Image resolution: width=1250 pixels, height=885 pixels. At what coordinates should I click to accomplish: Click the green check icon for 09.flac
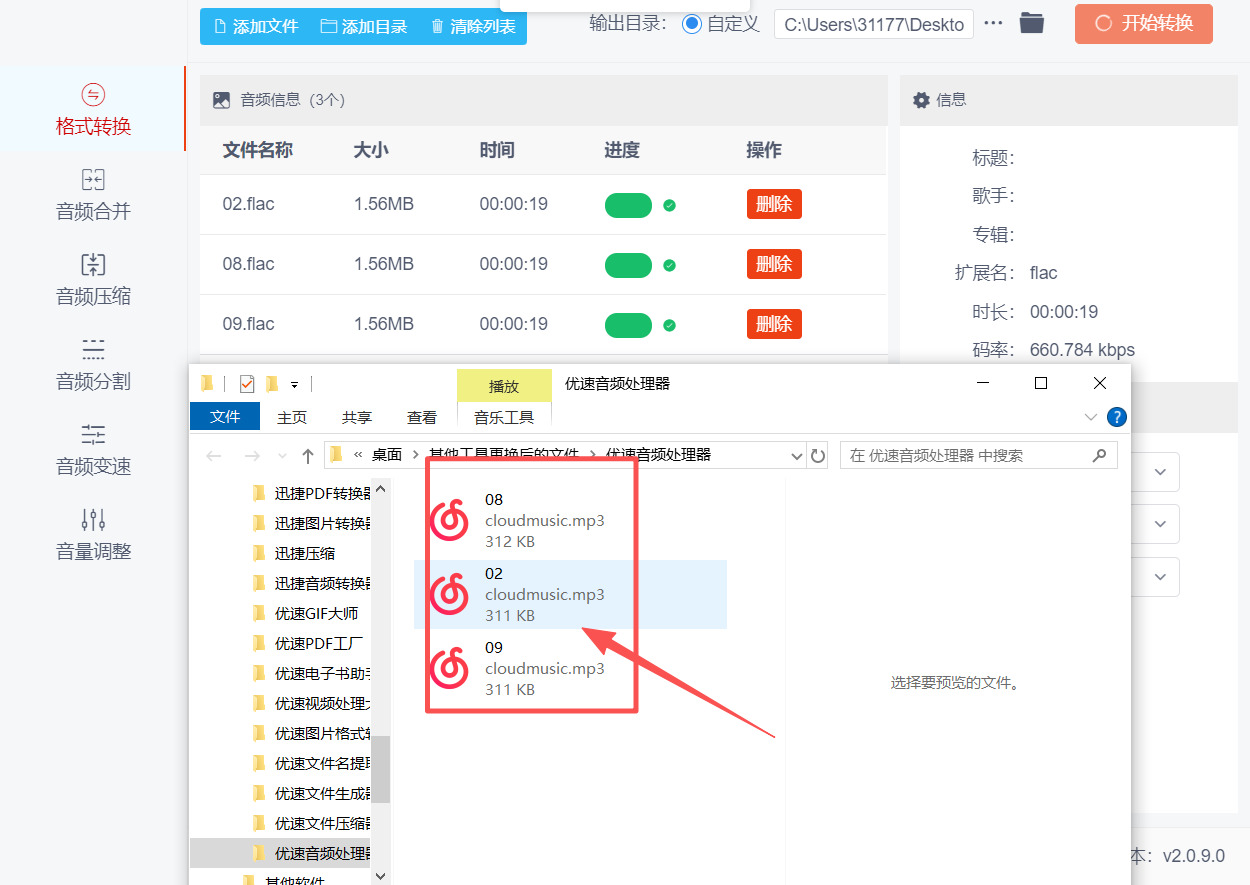pos(669,325)
